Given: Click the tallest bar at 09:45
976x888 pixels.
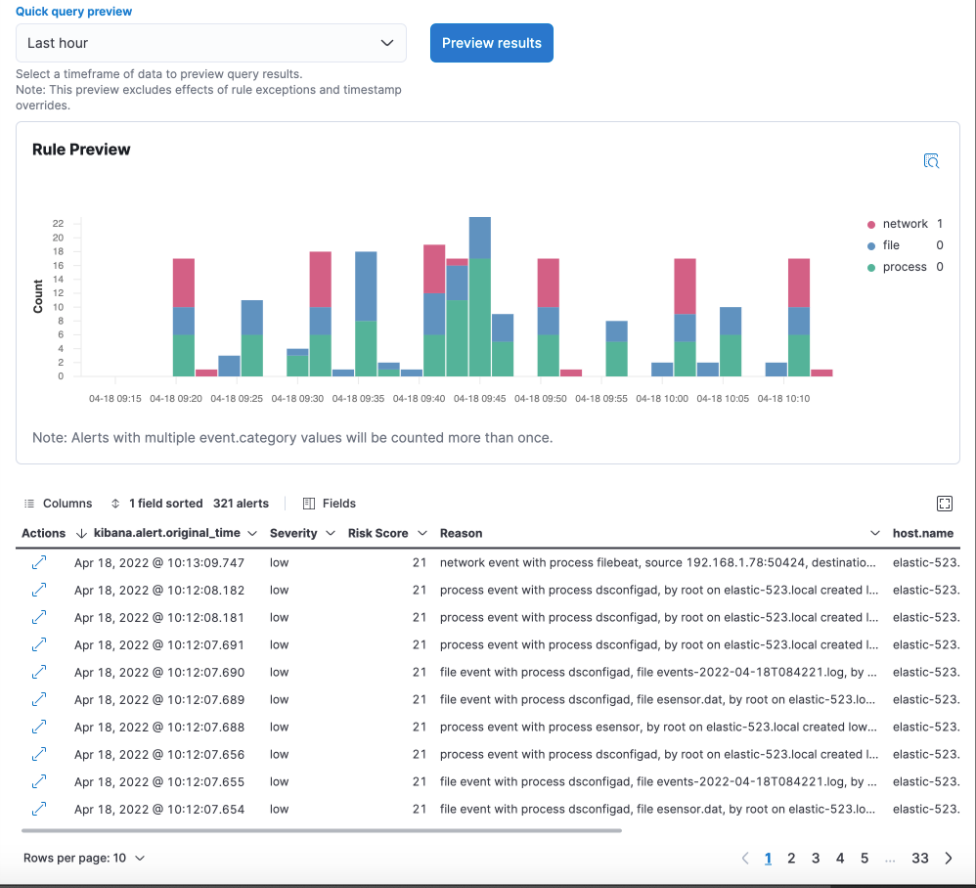Looking at the screenshot, I should [480, 300].
